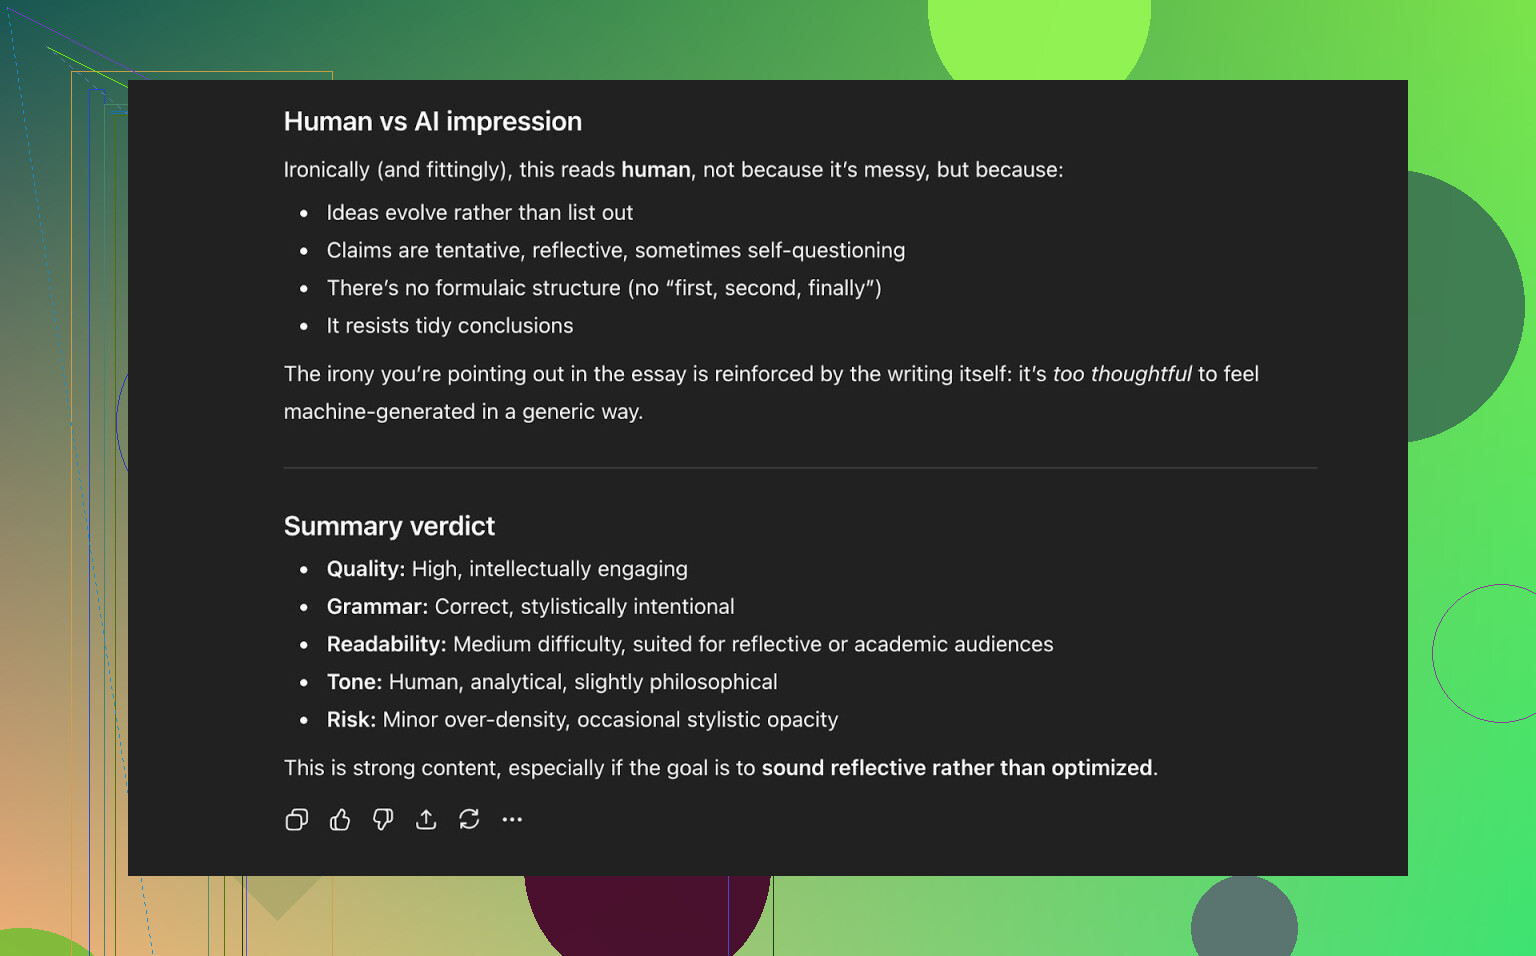Copy the response with the copy icon

click(296, 820)
